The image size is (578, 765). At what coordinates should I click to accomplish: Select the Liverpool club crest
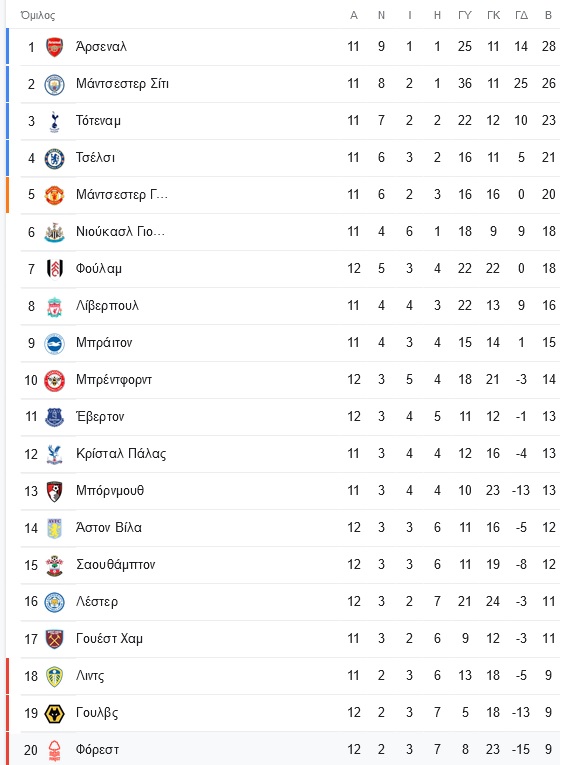click(x=54, y=306)
